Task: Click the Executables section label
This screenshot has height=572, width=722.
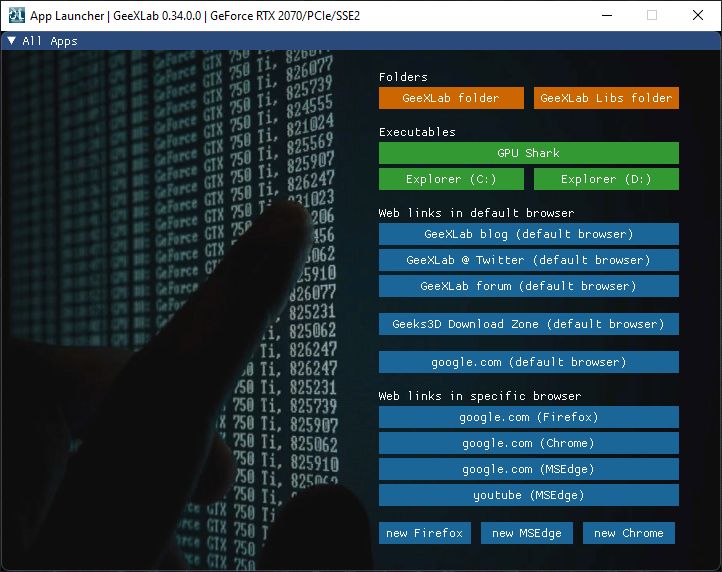Action: 417,132
